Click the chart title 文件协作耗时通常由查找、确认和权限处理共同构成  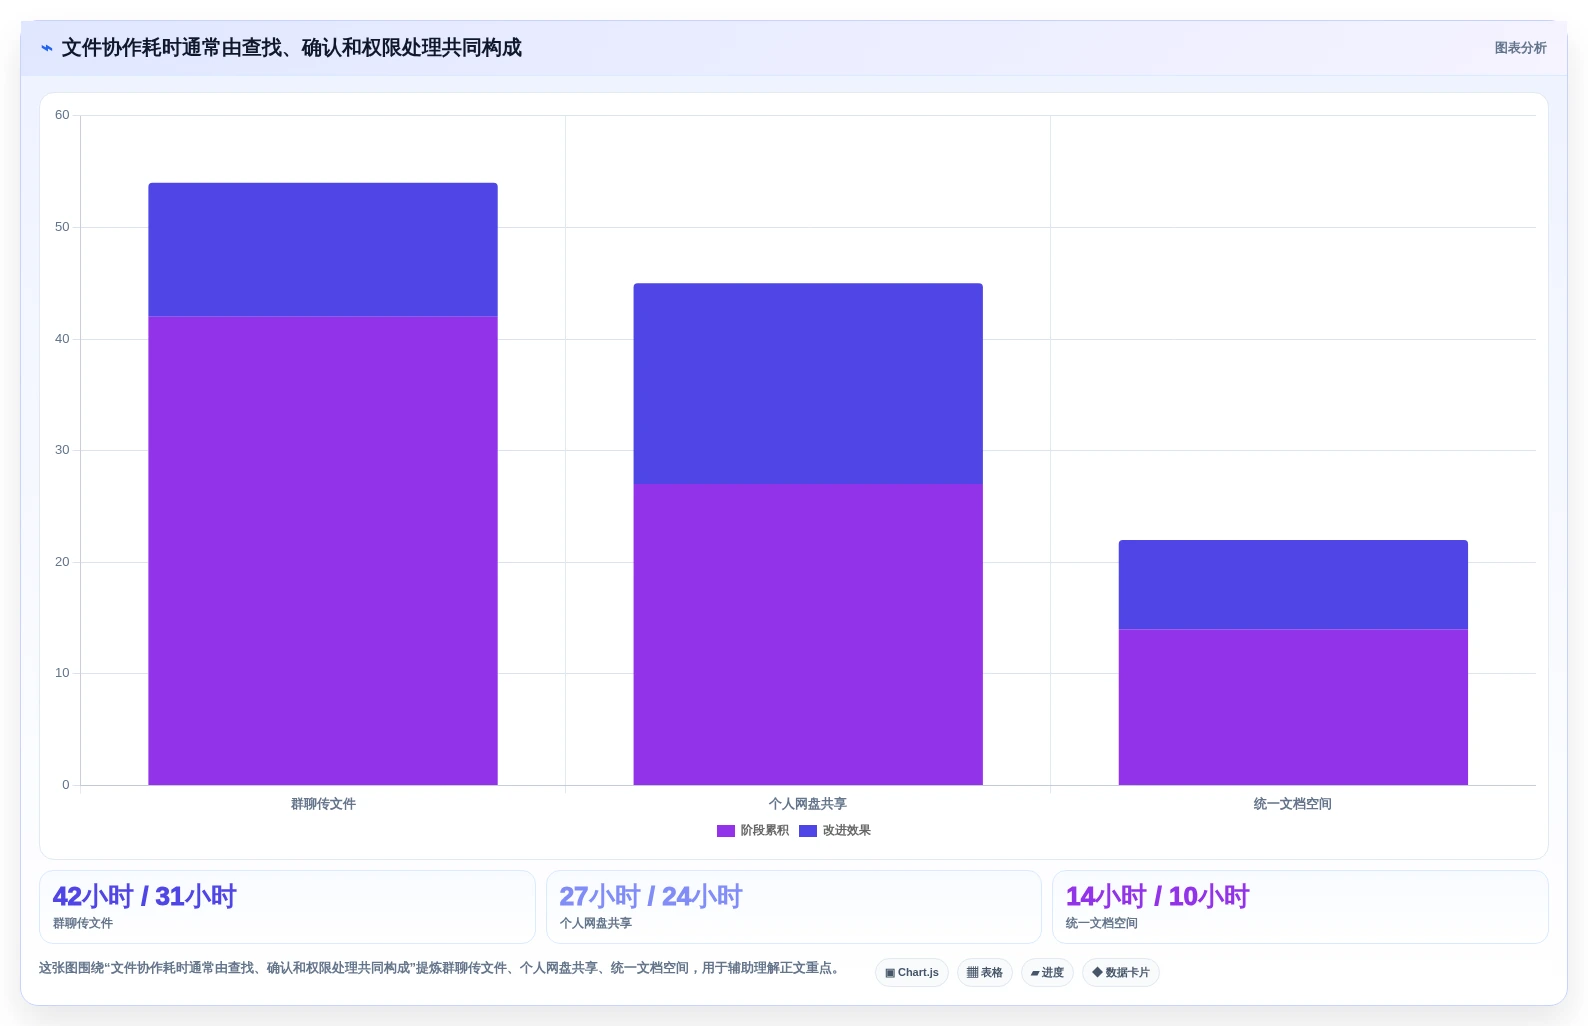(x=292, y=48)
